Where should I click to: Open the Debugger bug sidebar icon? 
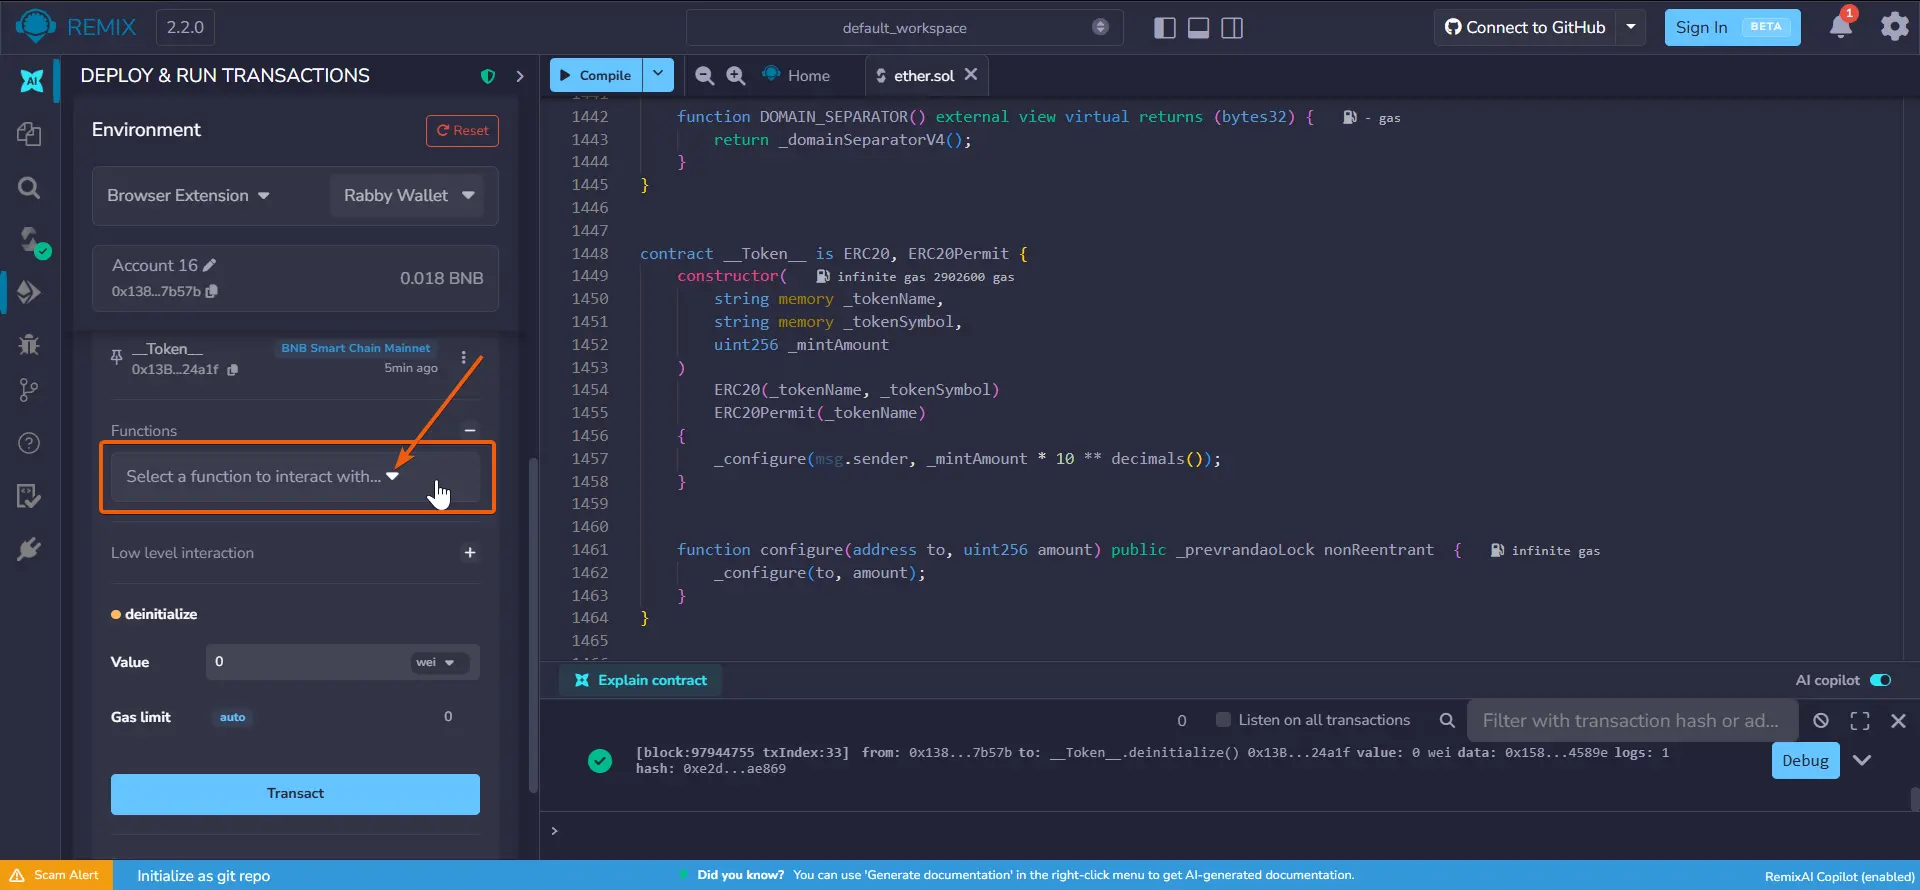point(29,344)
